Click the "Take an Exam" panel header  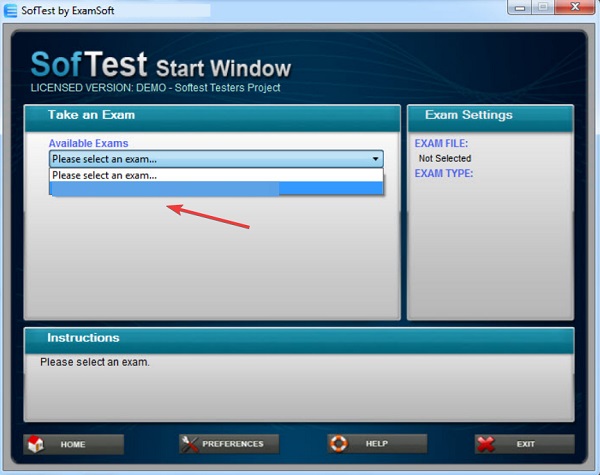(x=212, y=118)
